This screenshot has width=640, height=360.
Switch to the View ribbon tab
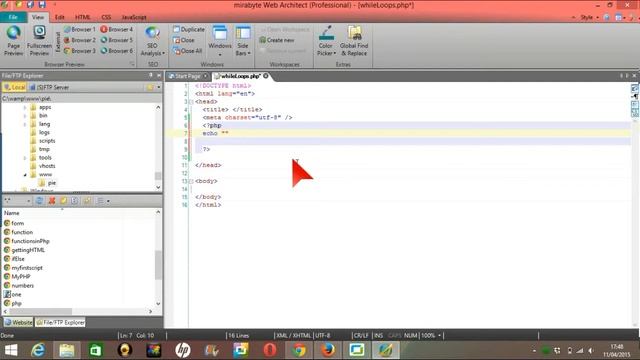(x=38, y=17)
